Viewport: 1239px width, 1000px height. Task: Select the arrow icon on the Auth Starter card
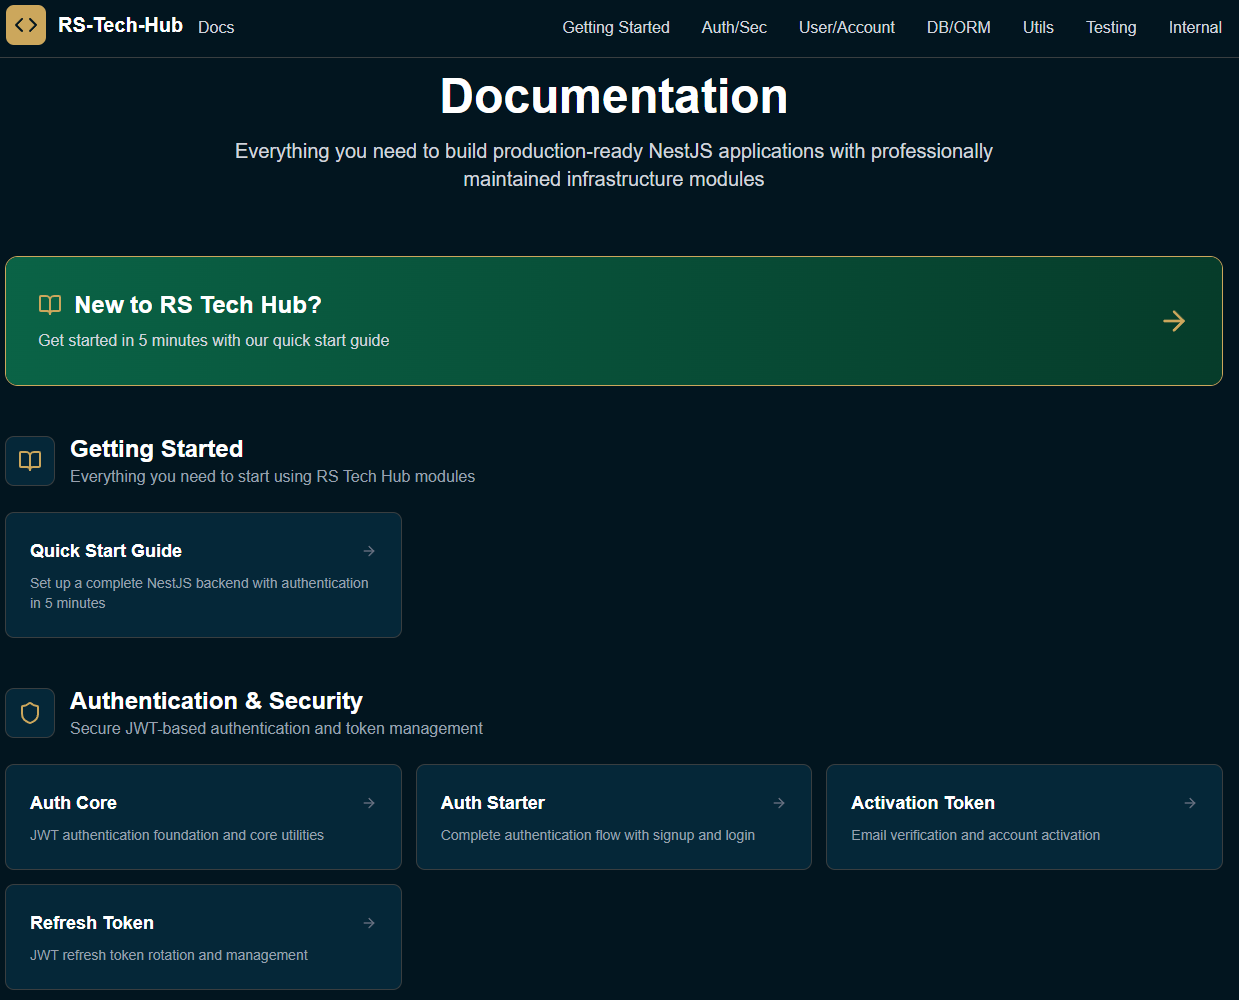[779, 802]
